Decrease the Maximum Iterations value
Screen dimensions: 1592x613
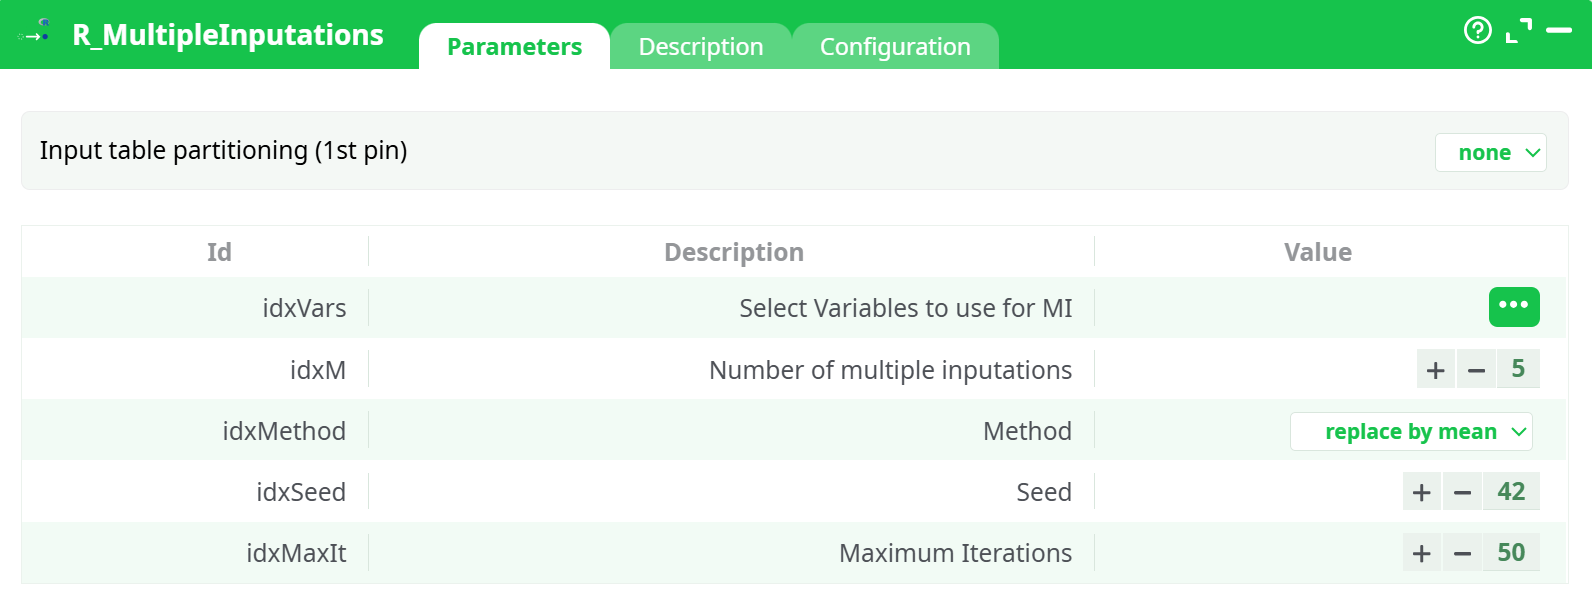pos(1462,553)
